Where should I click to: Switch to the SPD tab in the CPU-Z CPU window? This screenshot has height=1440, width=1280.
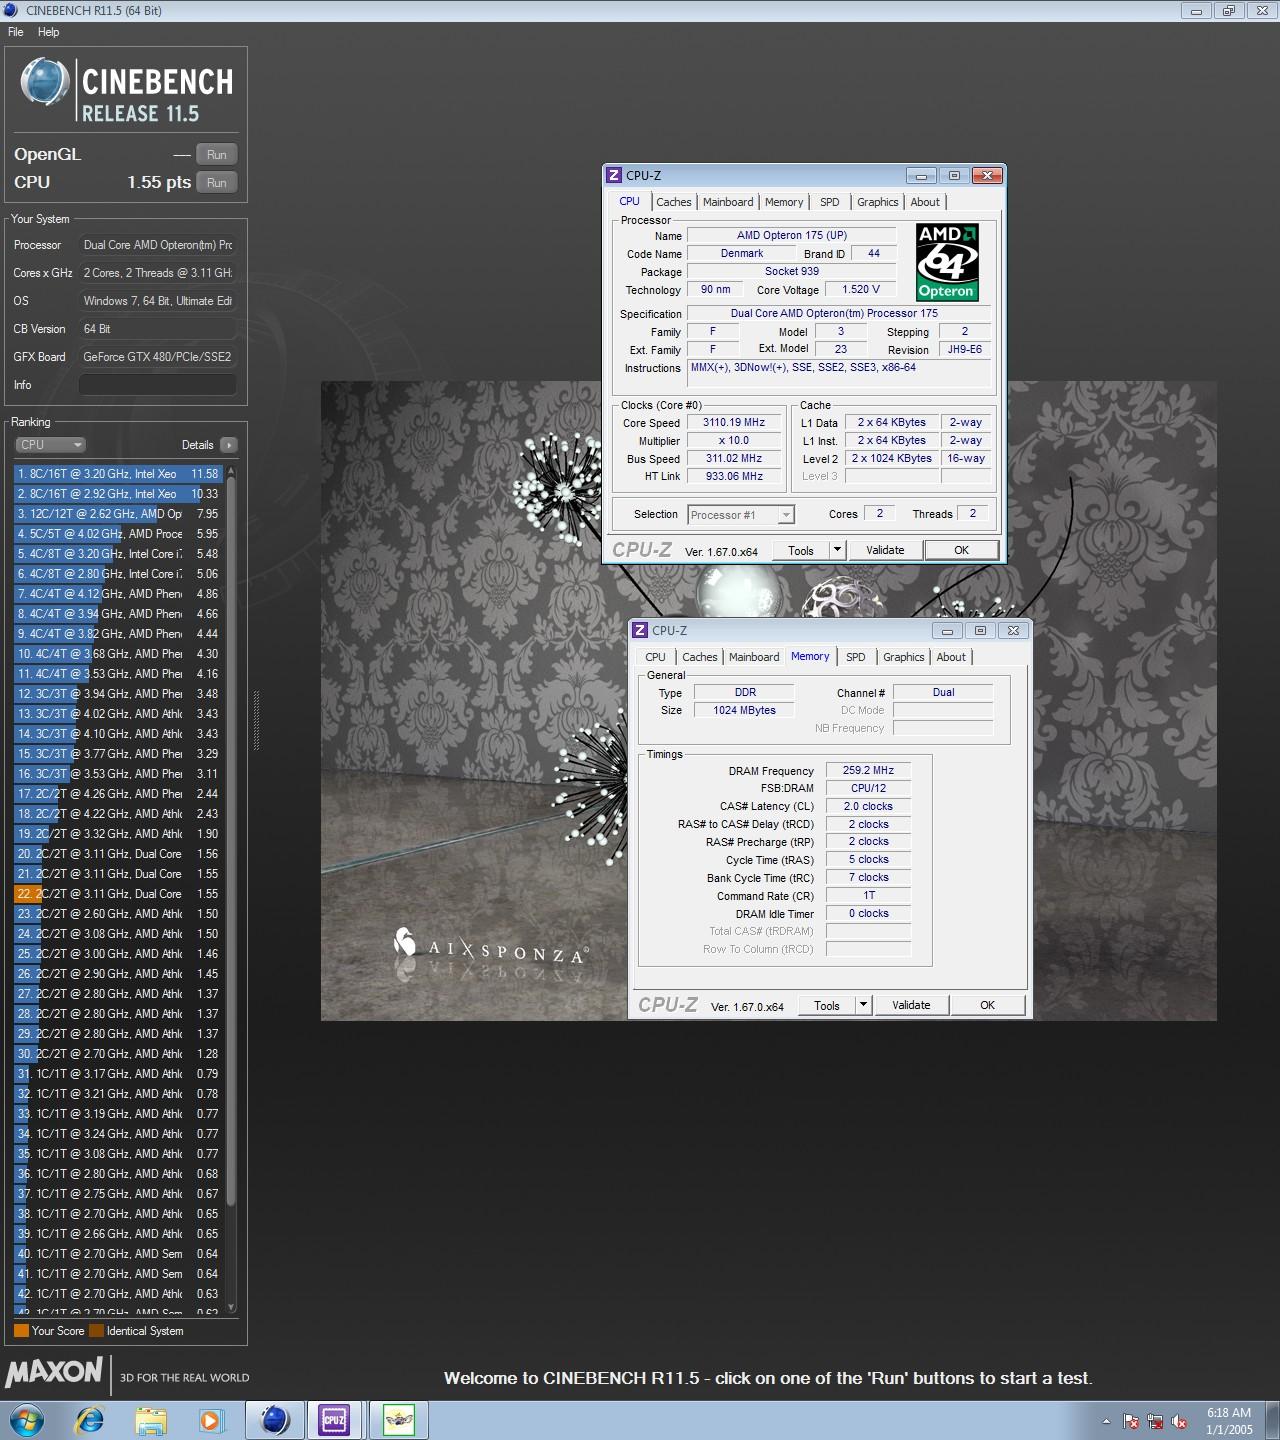(x=830, y=202)
